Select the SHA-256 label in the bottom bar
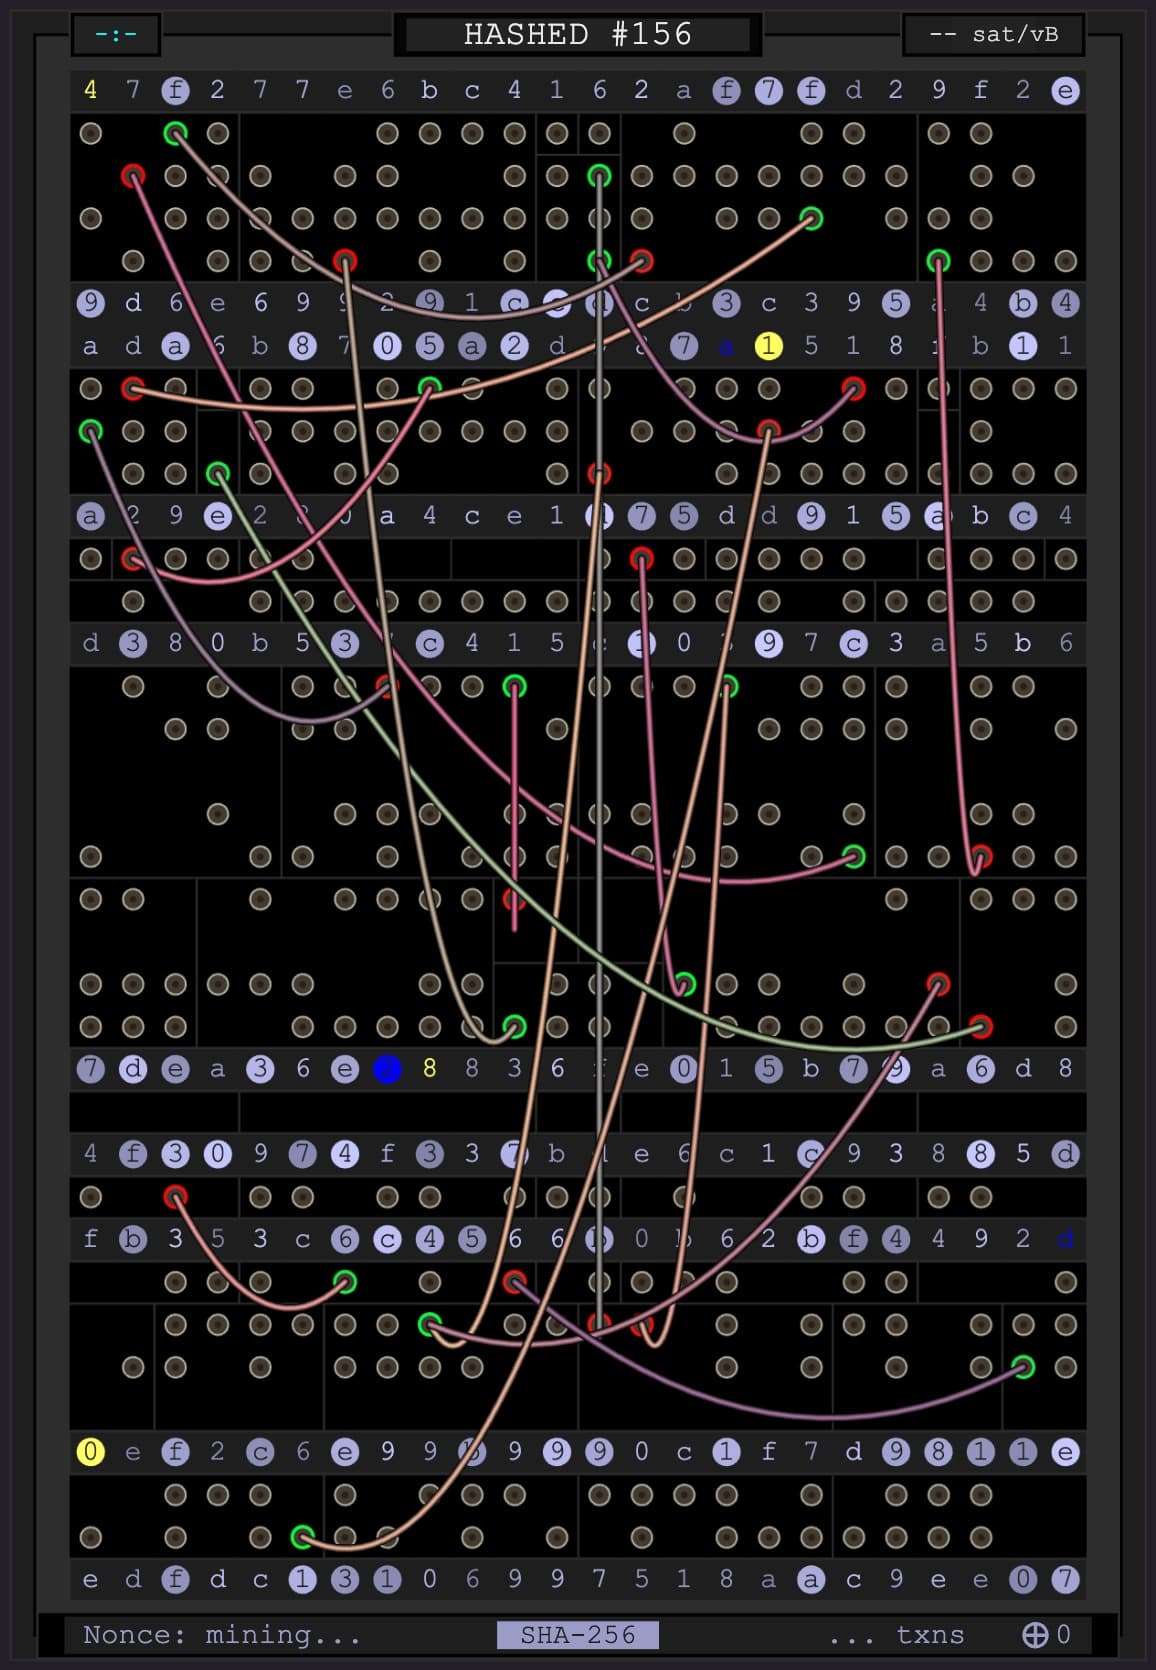Screen dimensions: 1156x1670 tap(578, 1634)
